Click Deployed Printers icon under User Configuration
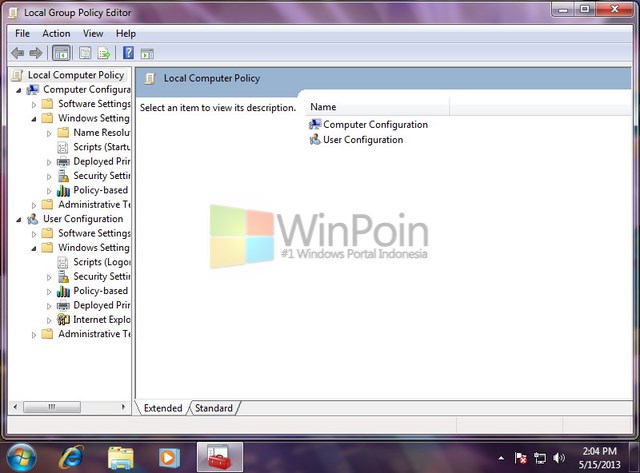Image resolution: width=640 pixels, height=473 pixels. (x=63, y=306)
